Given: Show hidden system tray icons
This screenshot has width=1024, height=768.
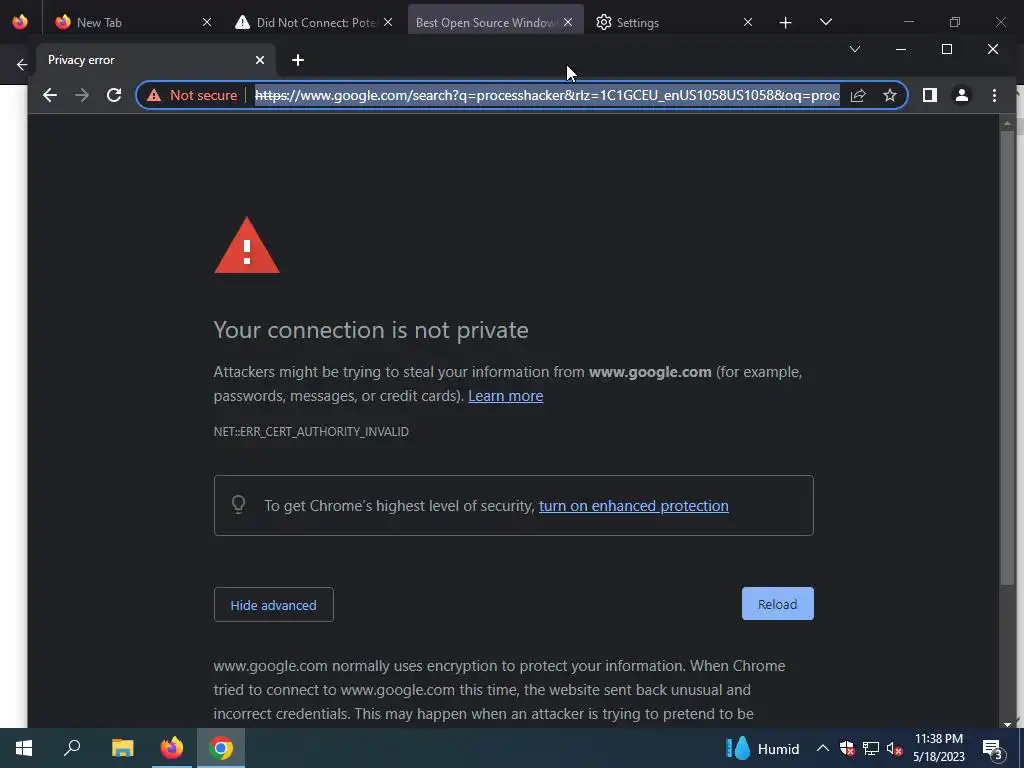Looking at the screenshot, I should click(x=823, y=748).
